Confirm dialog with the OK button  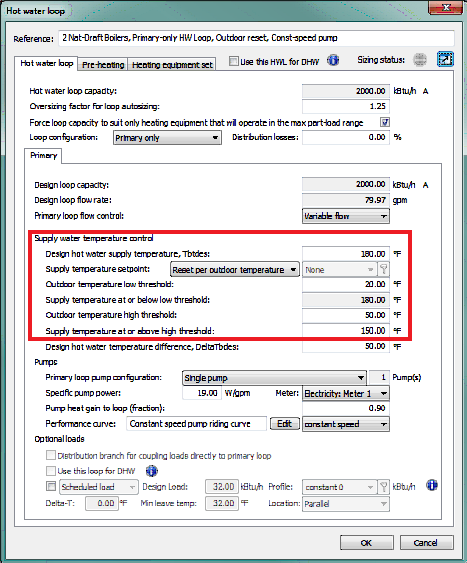(366, 543)
